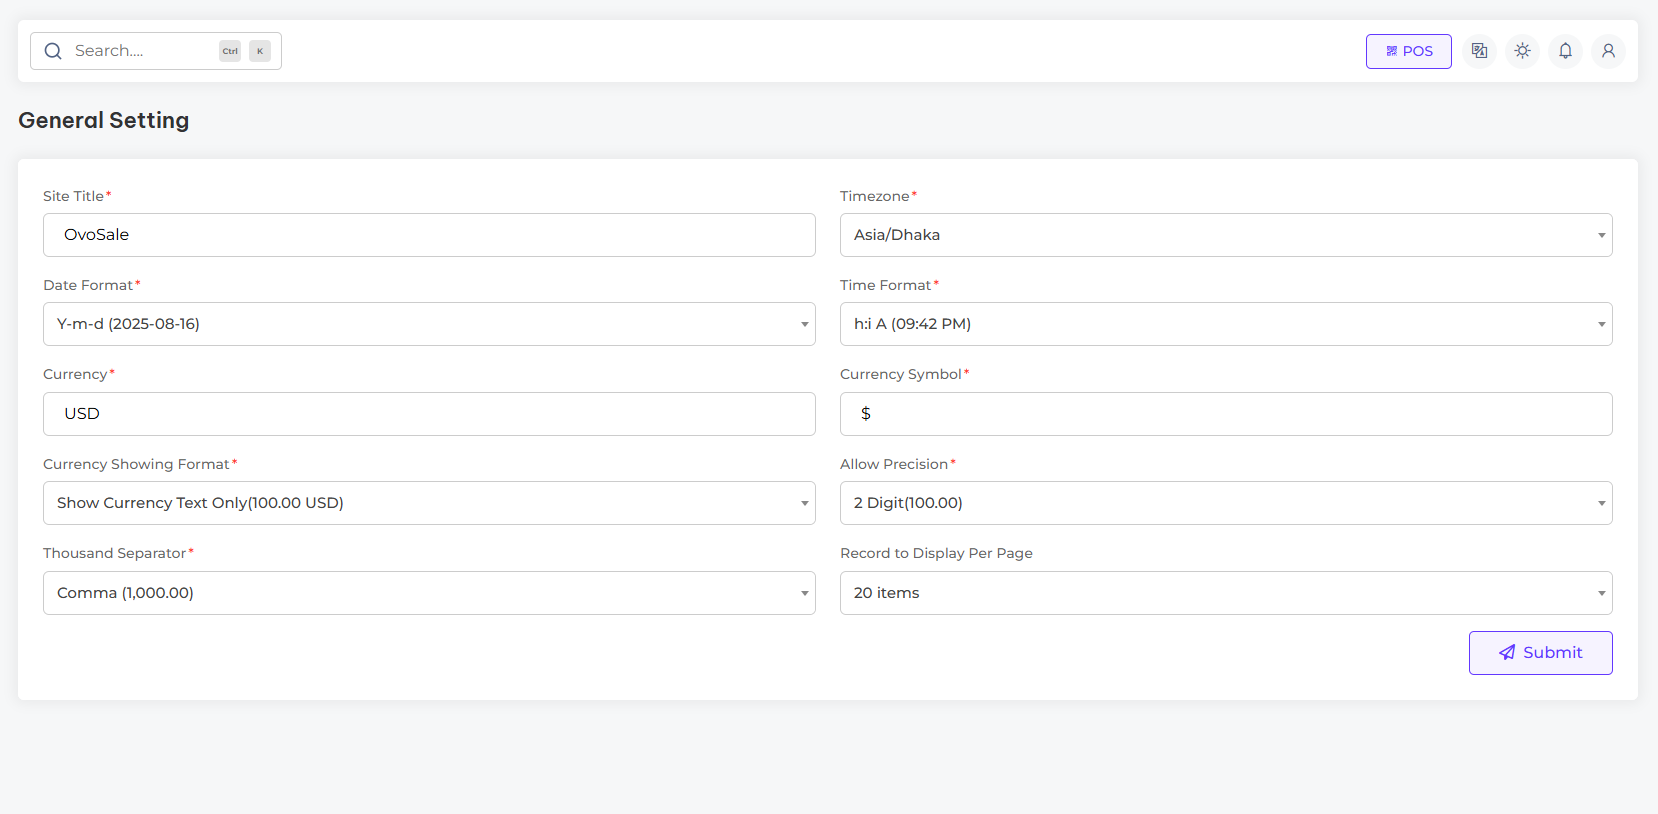
Task: Focus the top search box
Action: 140,51
